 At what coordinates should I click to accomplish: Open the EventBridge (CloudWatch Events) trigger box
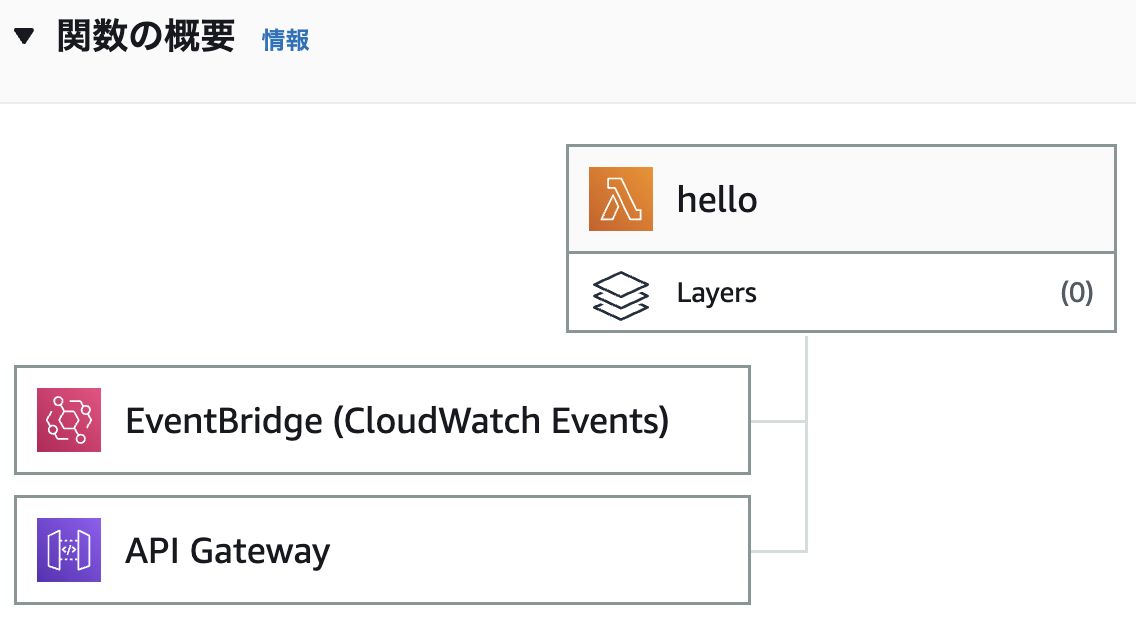coord(380,420)
